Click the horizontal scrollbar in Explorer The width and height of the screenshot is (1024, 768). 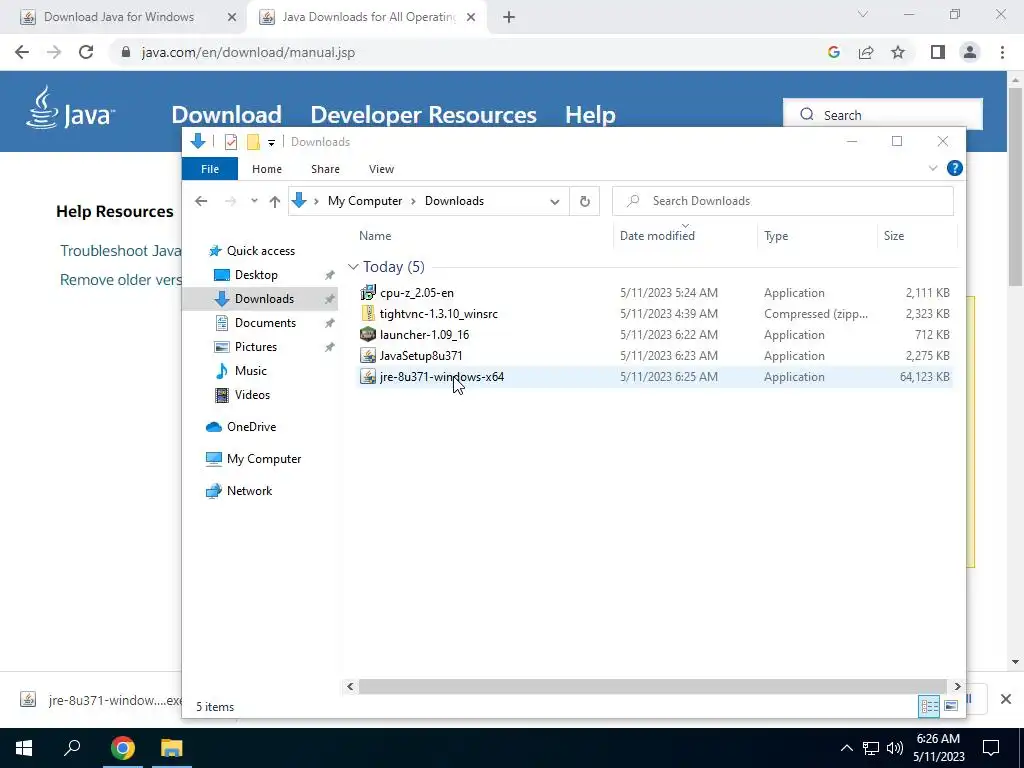click(x=652, y=686)
